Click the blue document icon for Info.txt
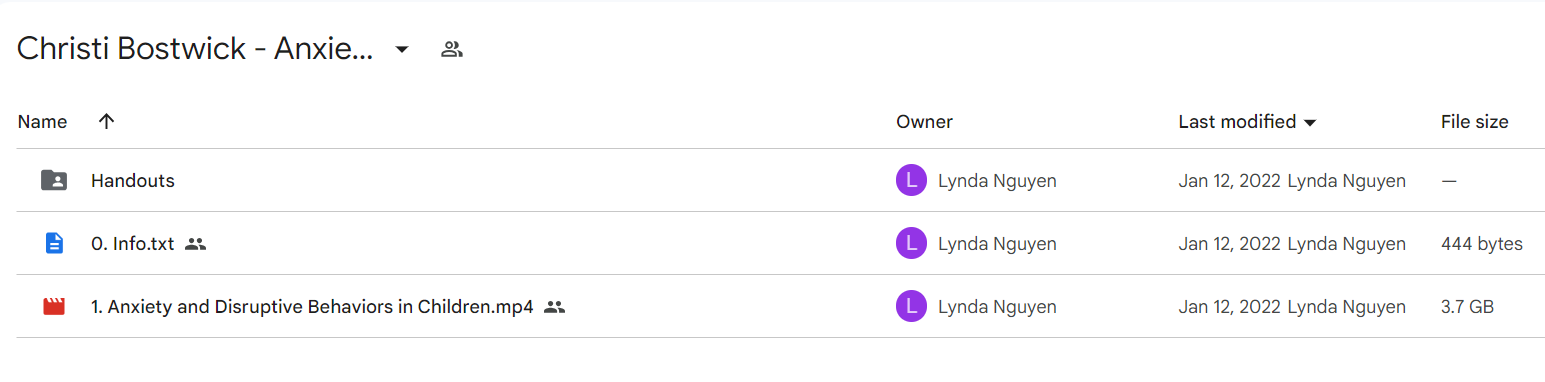The height and width of the screenshot is (382, 1545). (x=54, y=243)
